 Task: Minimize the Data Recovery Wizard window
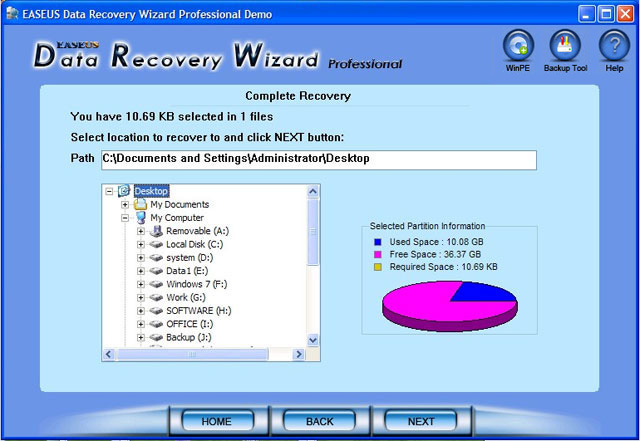[x=587, y=14]
